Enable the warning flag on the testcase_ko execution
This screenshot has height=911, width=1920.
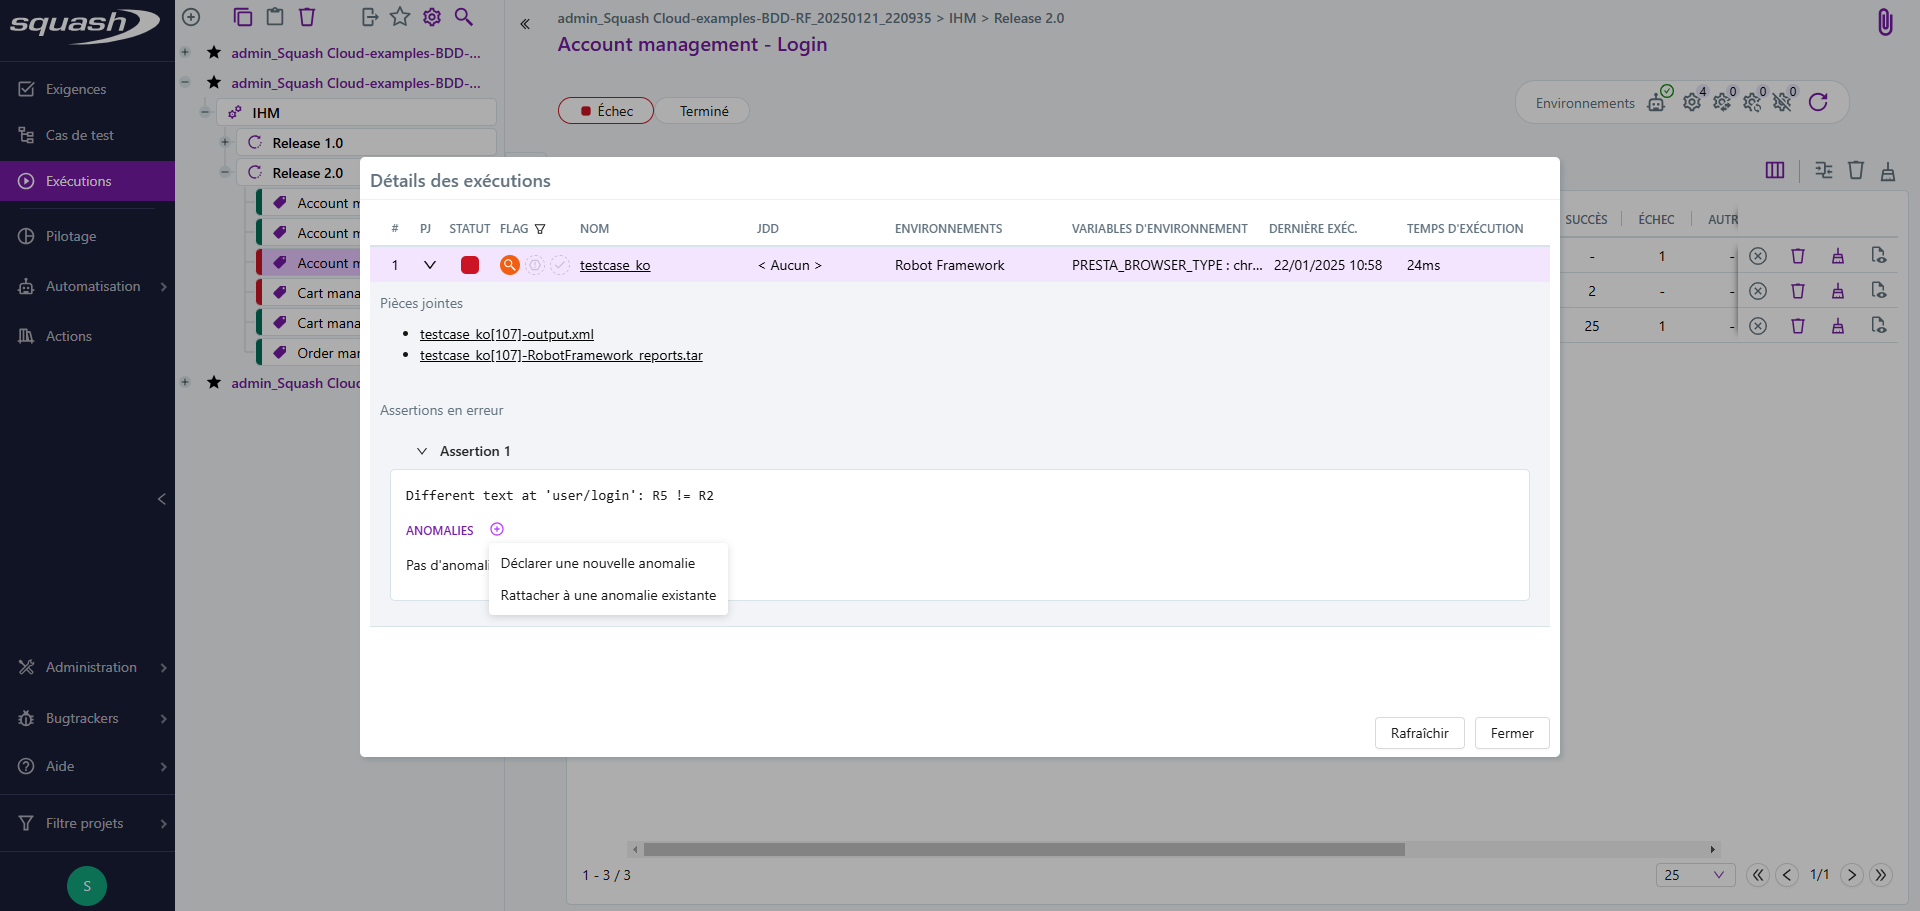click(535, 265)
